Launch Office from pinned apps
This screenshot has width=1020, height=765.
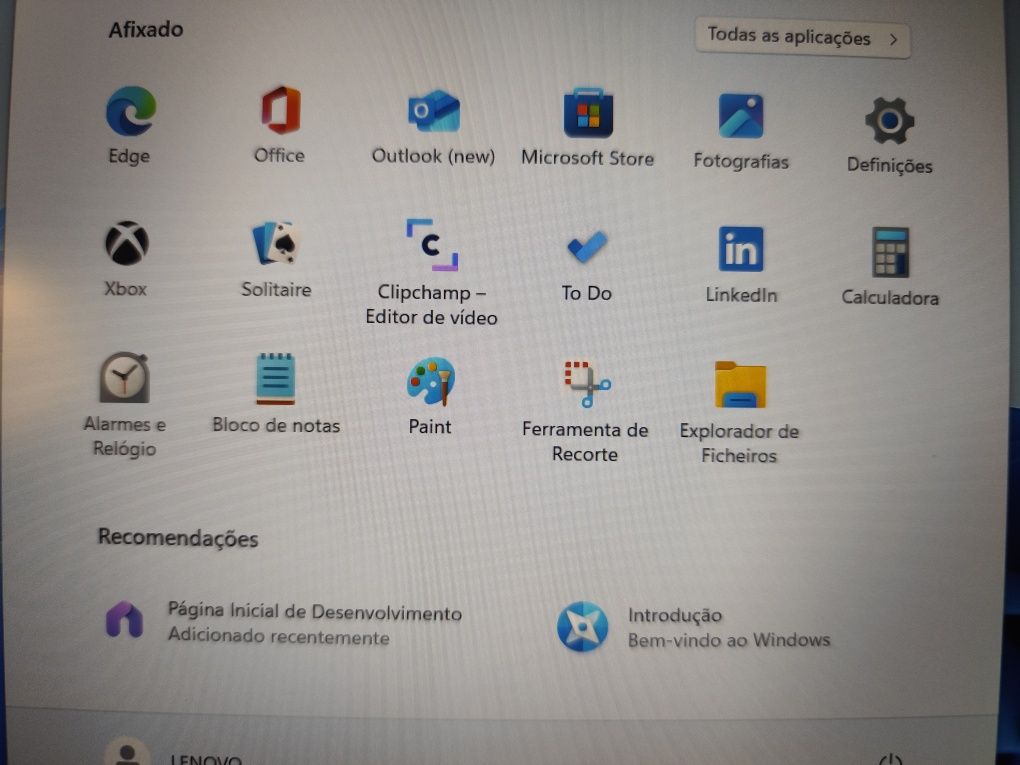click(280, 110)
